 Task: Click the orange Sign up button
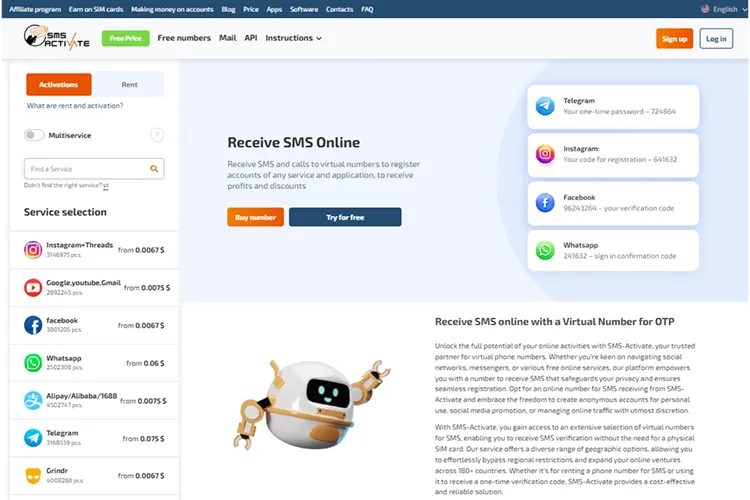click(x=674, y=39)
